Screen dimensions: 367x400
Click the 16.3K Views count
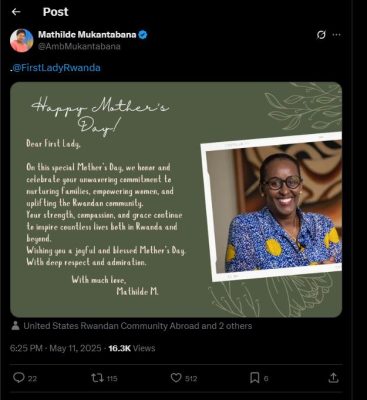[132, 348]
